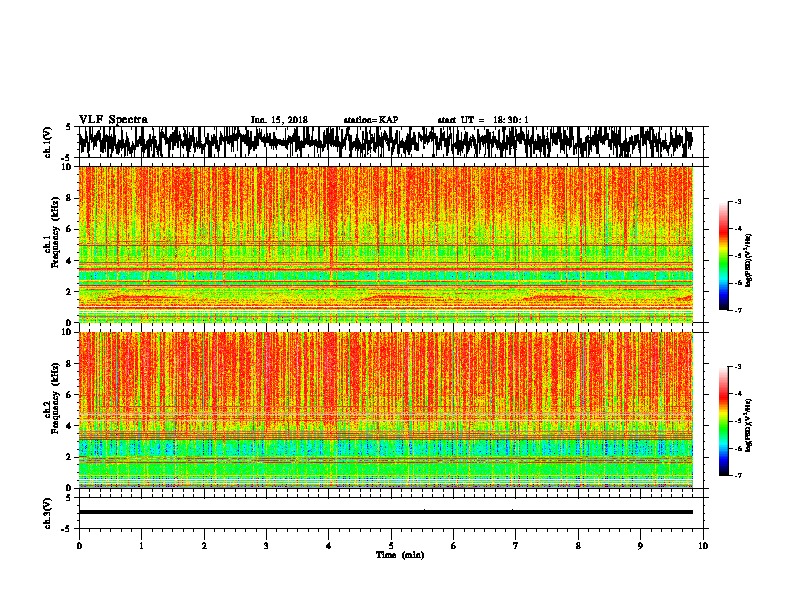Click time axis tick label 4

point(329,546)
